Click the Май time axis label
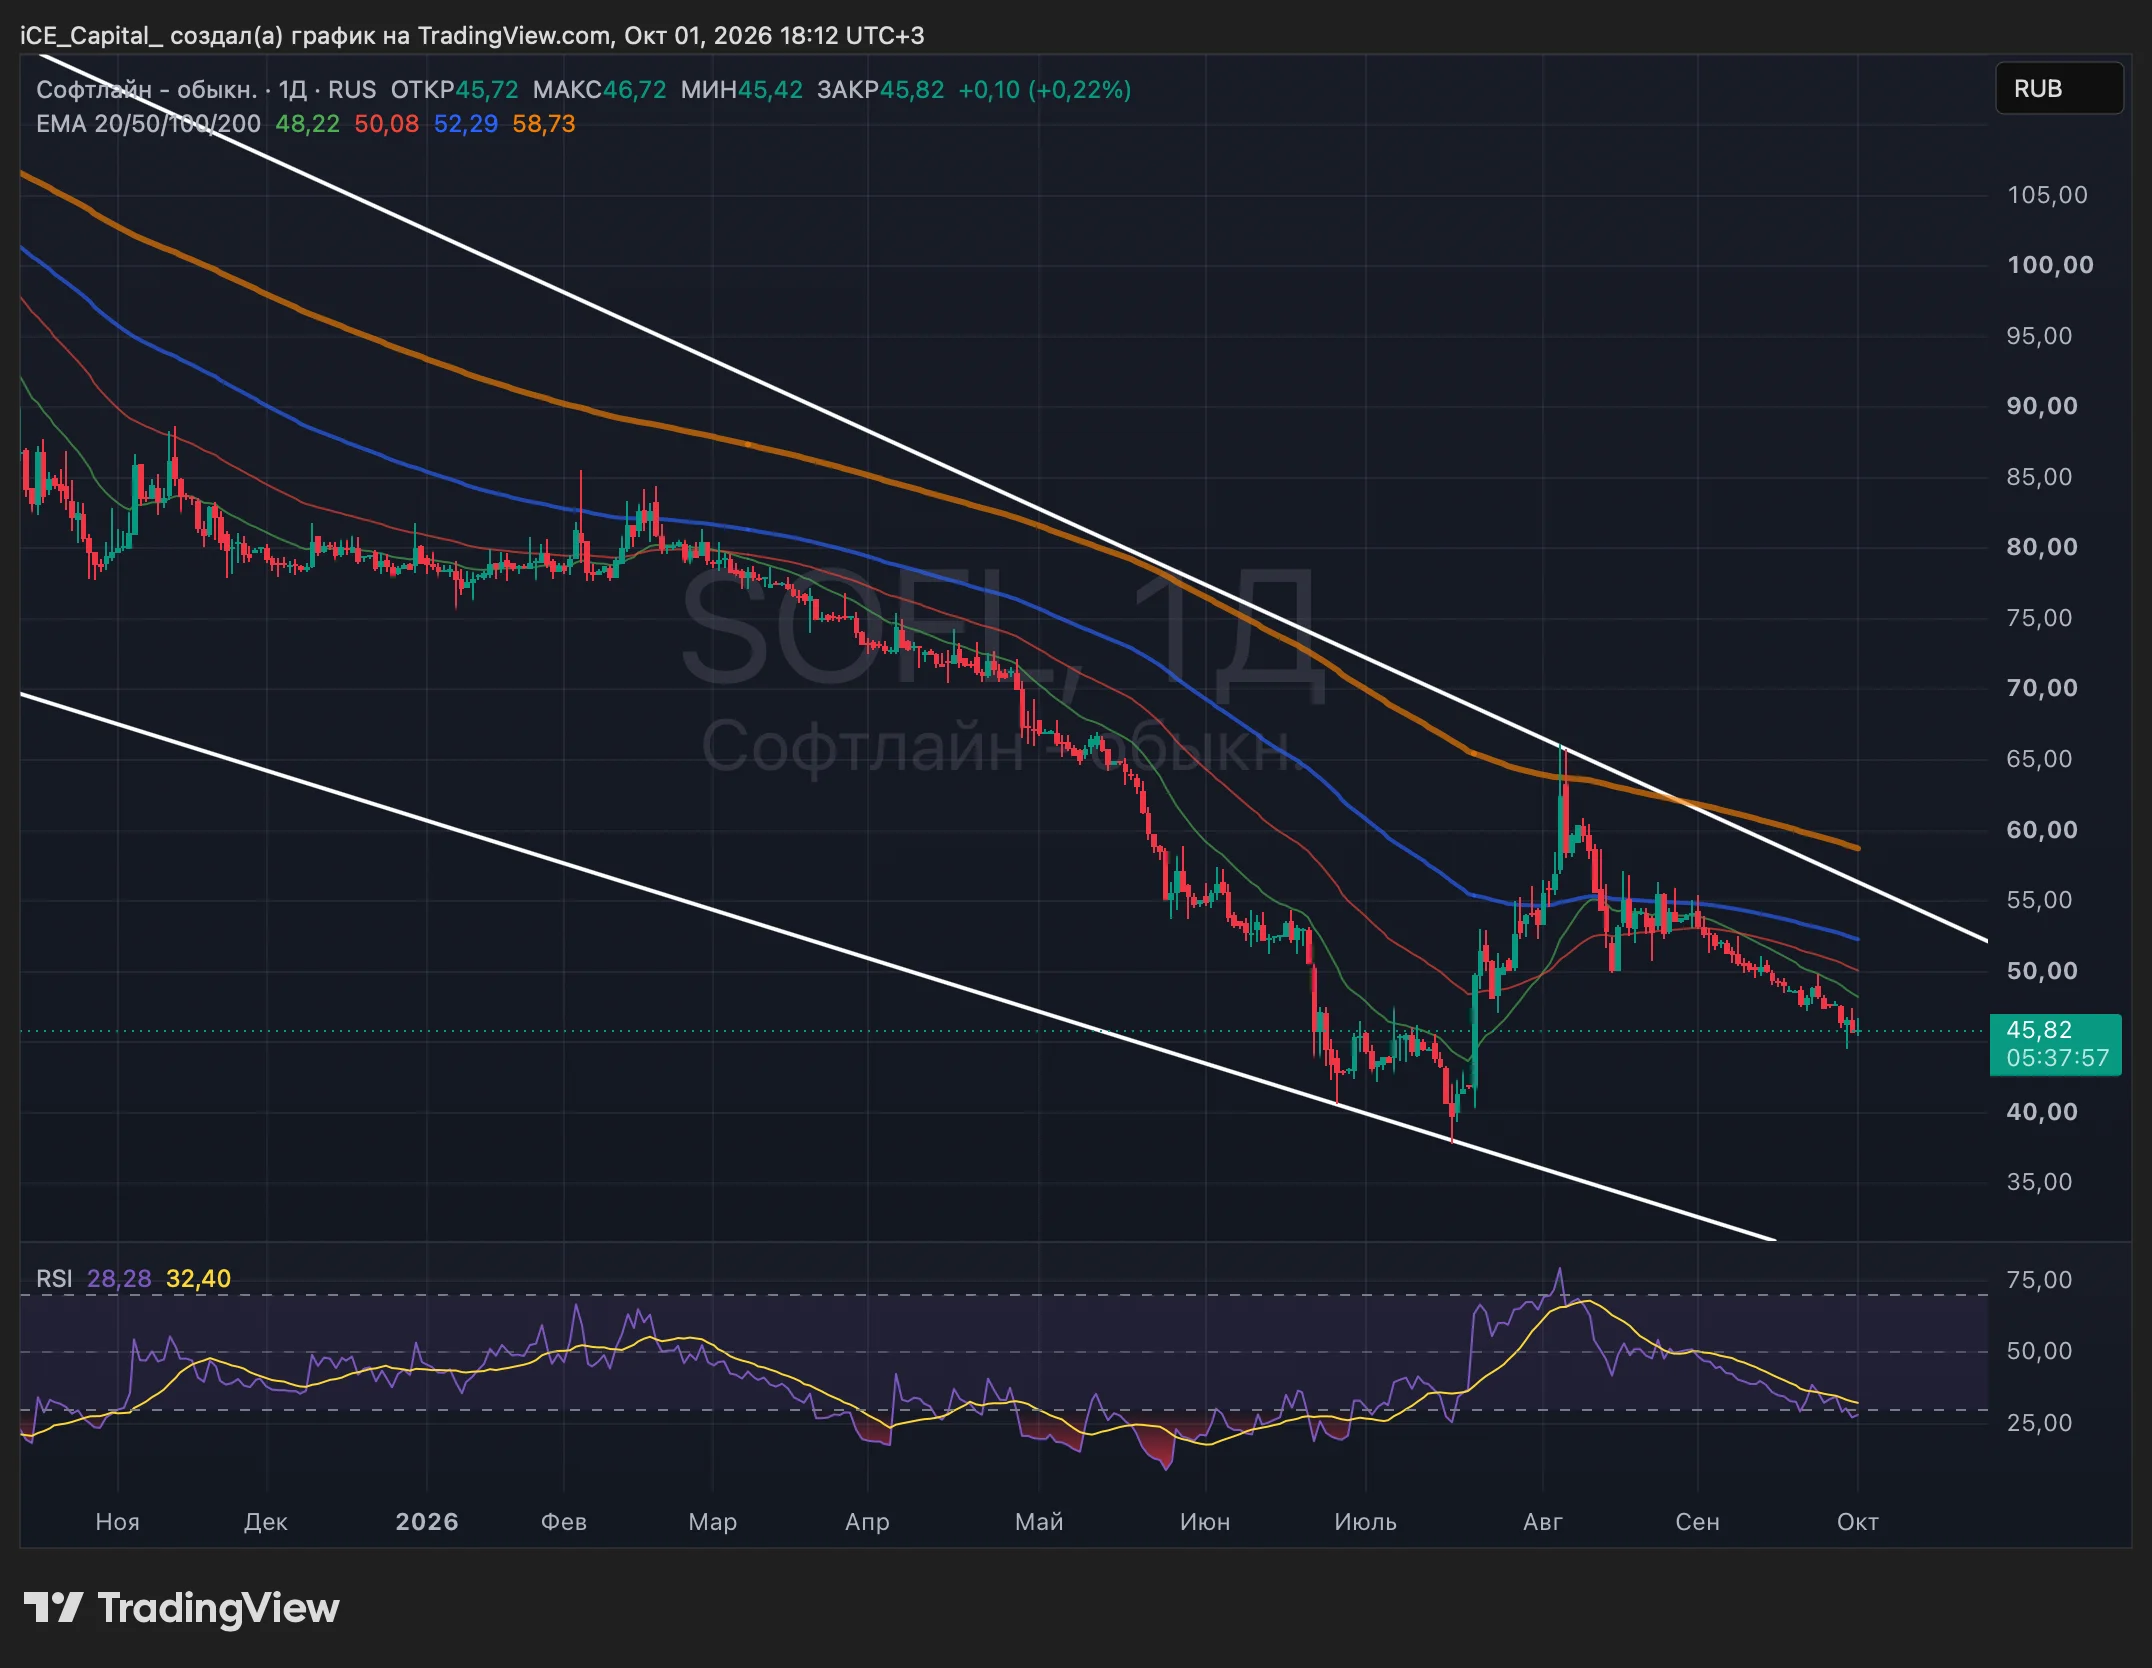 1039,1521
